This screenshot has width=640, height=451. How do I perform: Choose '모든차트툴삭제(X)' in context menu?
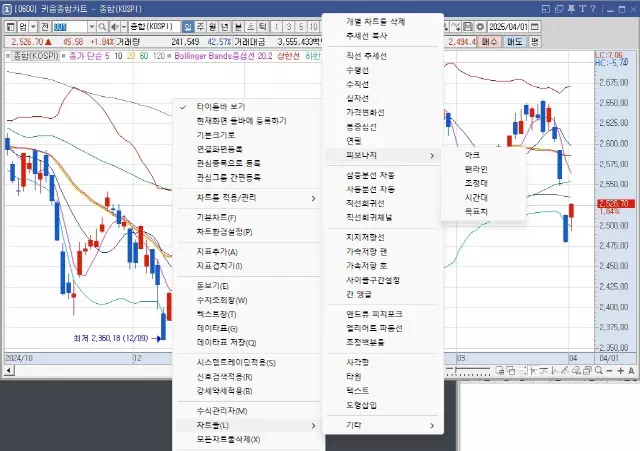[x=248, y=440]
